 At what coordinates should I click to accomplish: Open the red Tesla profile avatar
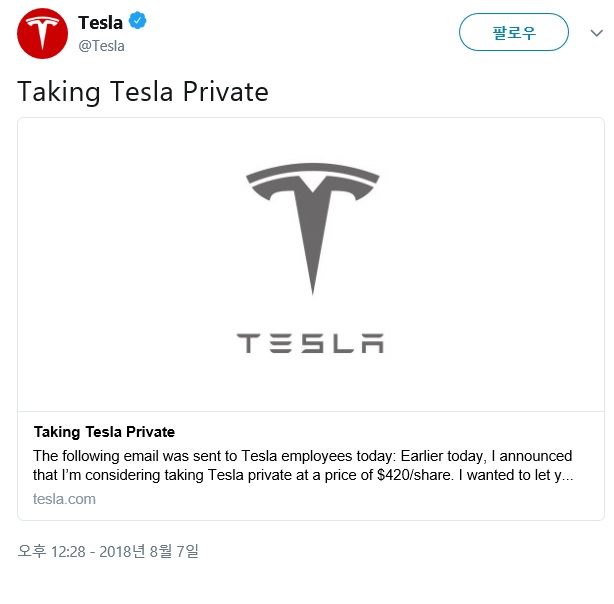click(x=42, y=34)
